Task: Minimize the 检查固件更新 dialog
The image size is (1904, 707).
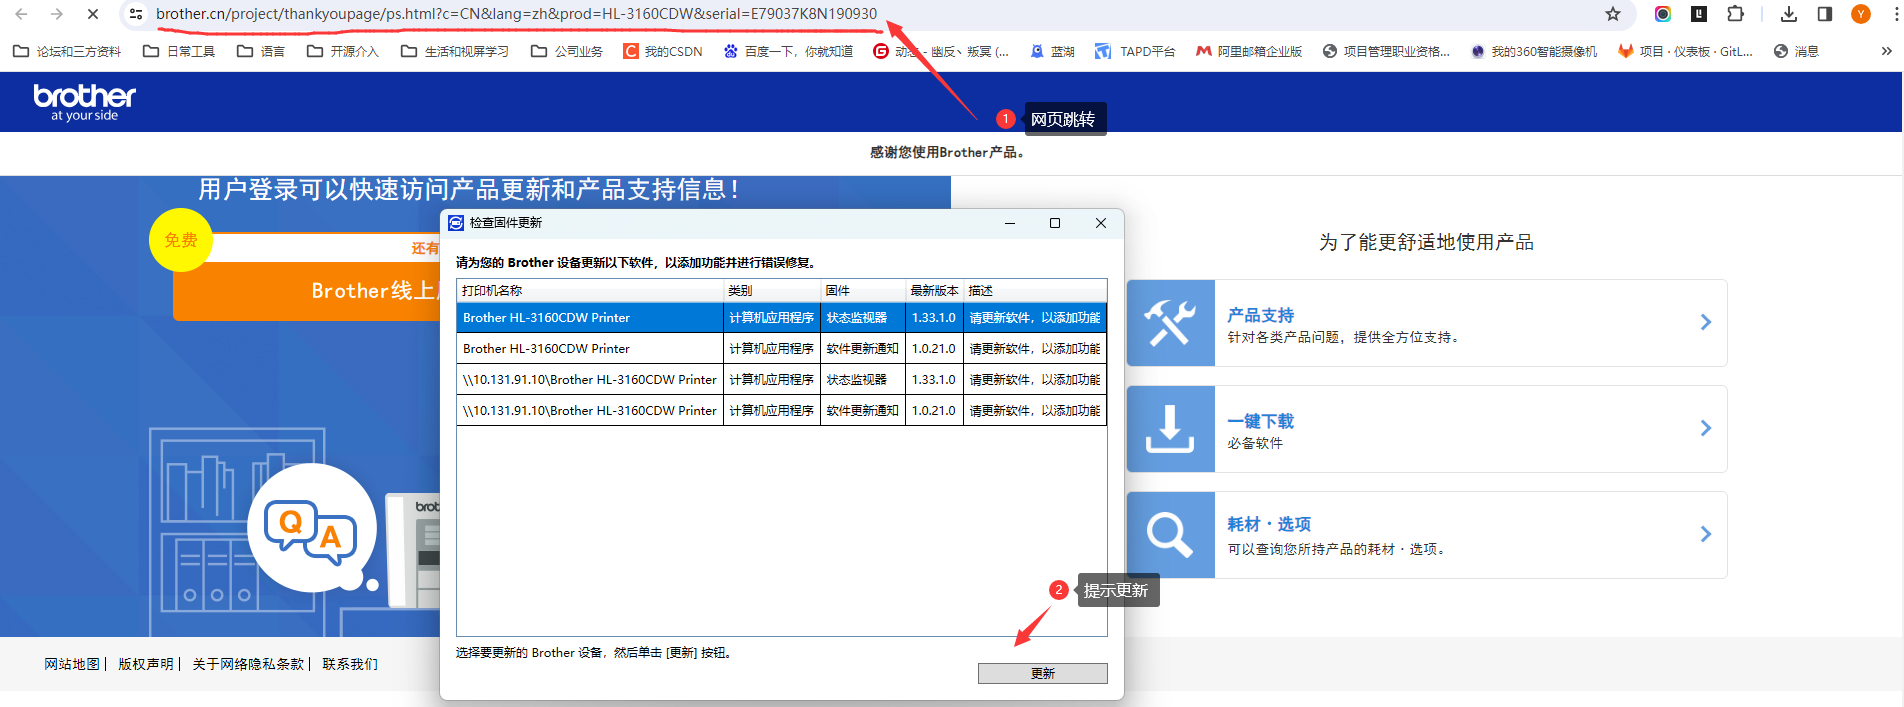Action: tap(1010, 223)
